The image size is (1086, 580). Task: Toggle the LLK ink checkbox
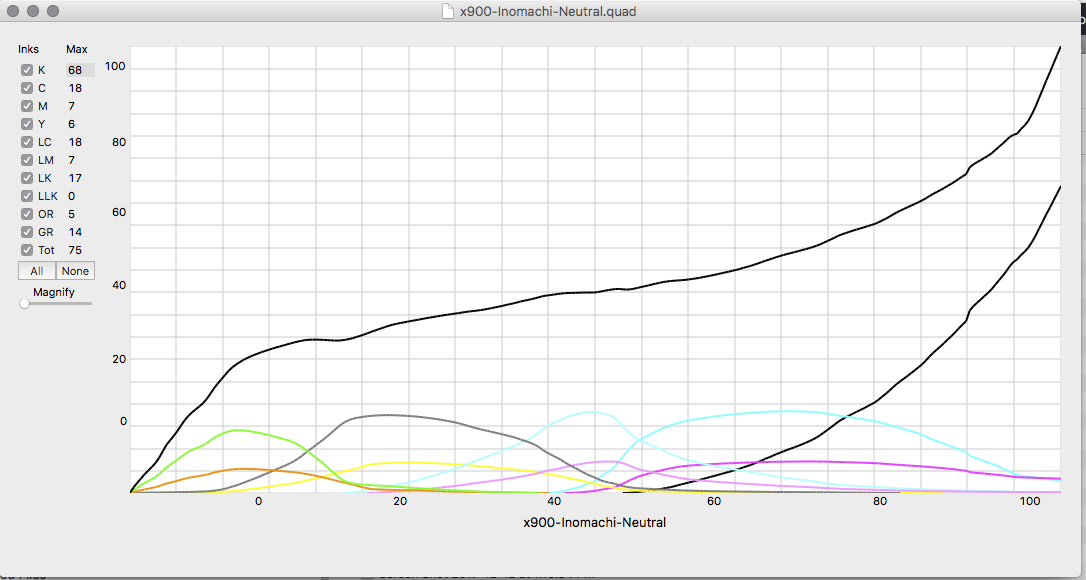(x=27, y=196)
